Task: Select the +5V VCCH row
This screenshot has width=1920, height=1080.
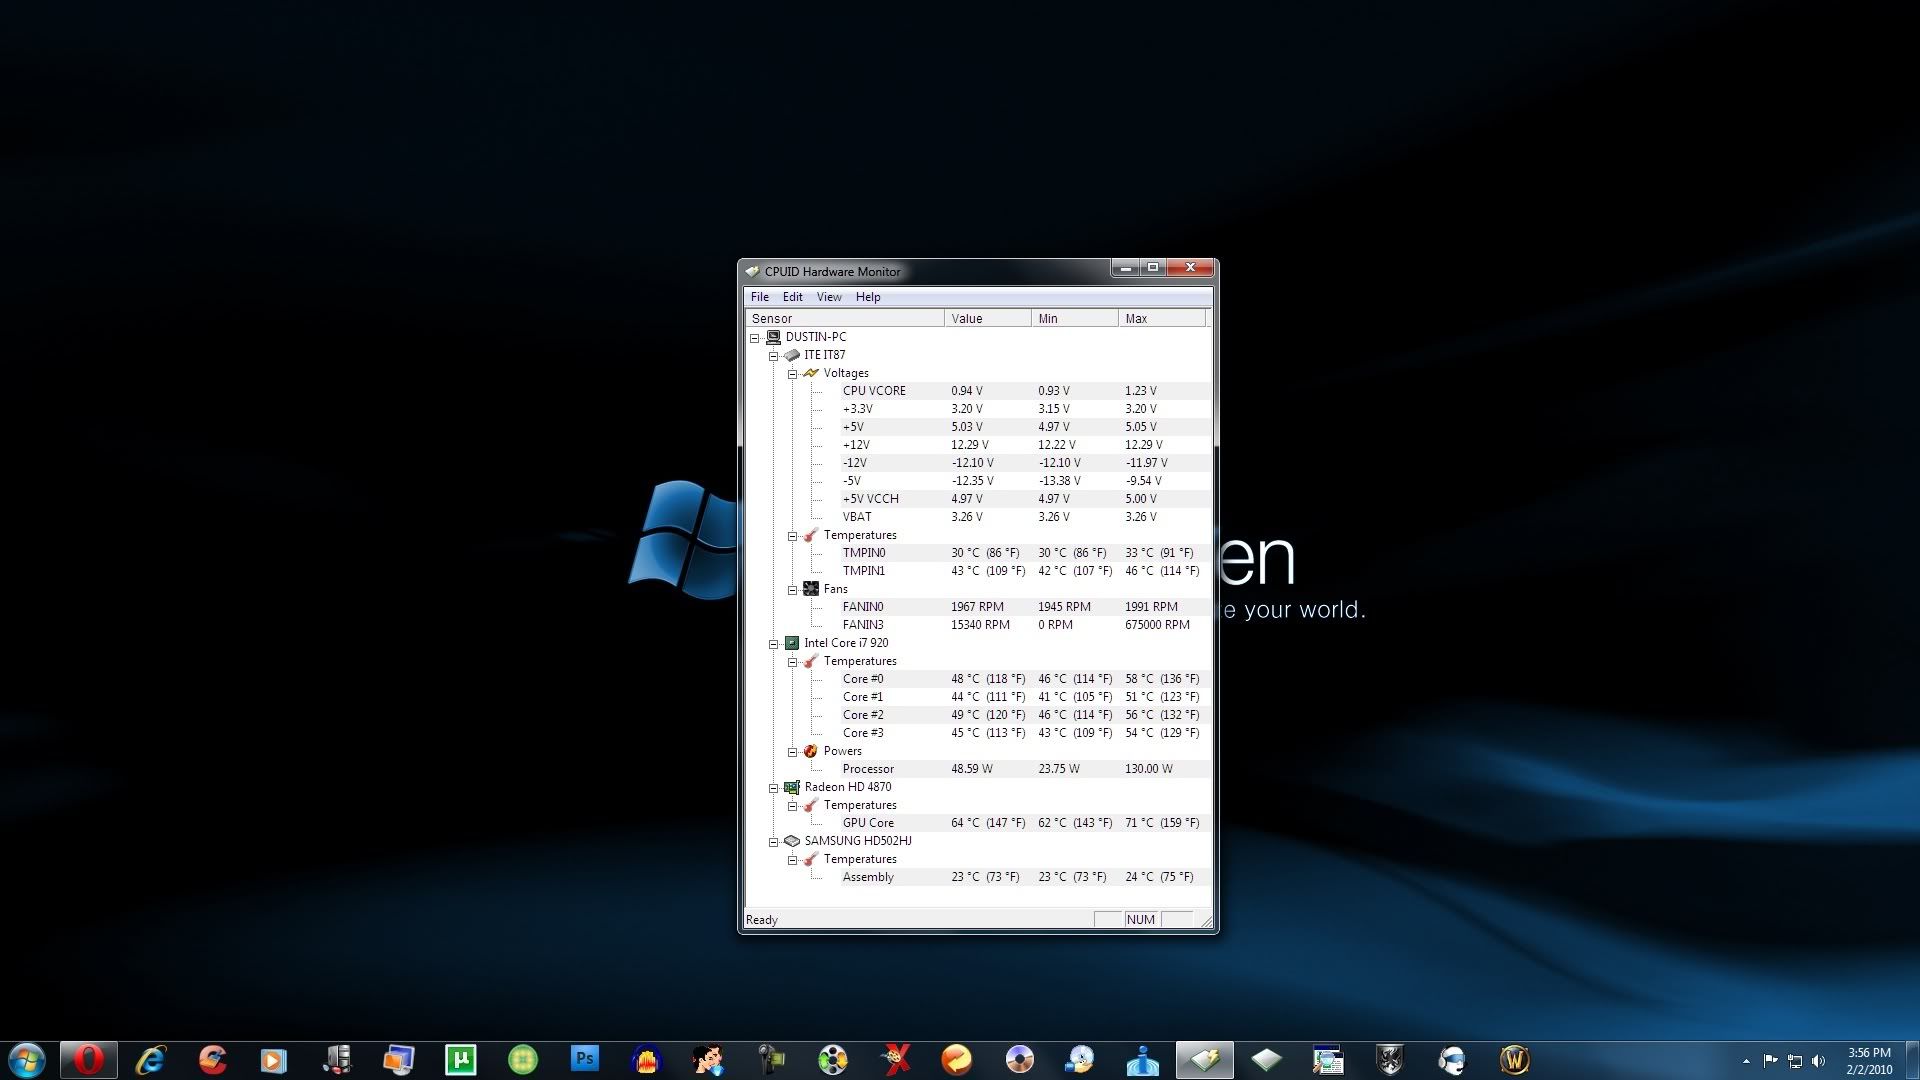Action: coord(1025,499)
